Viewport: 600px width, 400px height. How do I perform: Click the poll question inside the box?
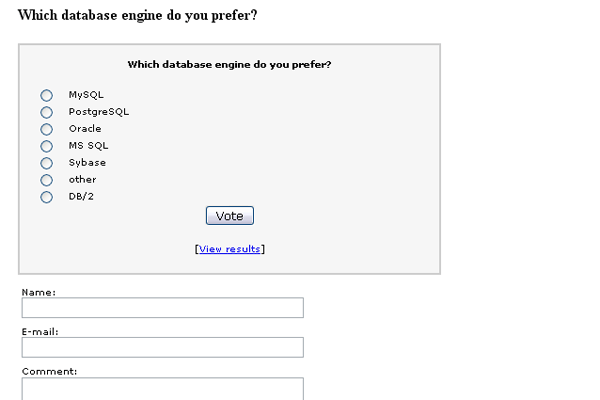[230, 65]
